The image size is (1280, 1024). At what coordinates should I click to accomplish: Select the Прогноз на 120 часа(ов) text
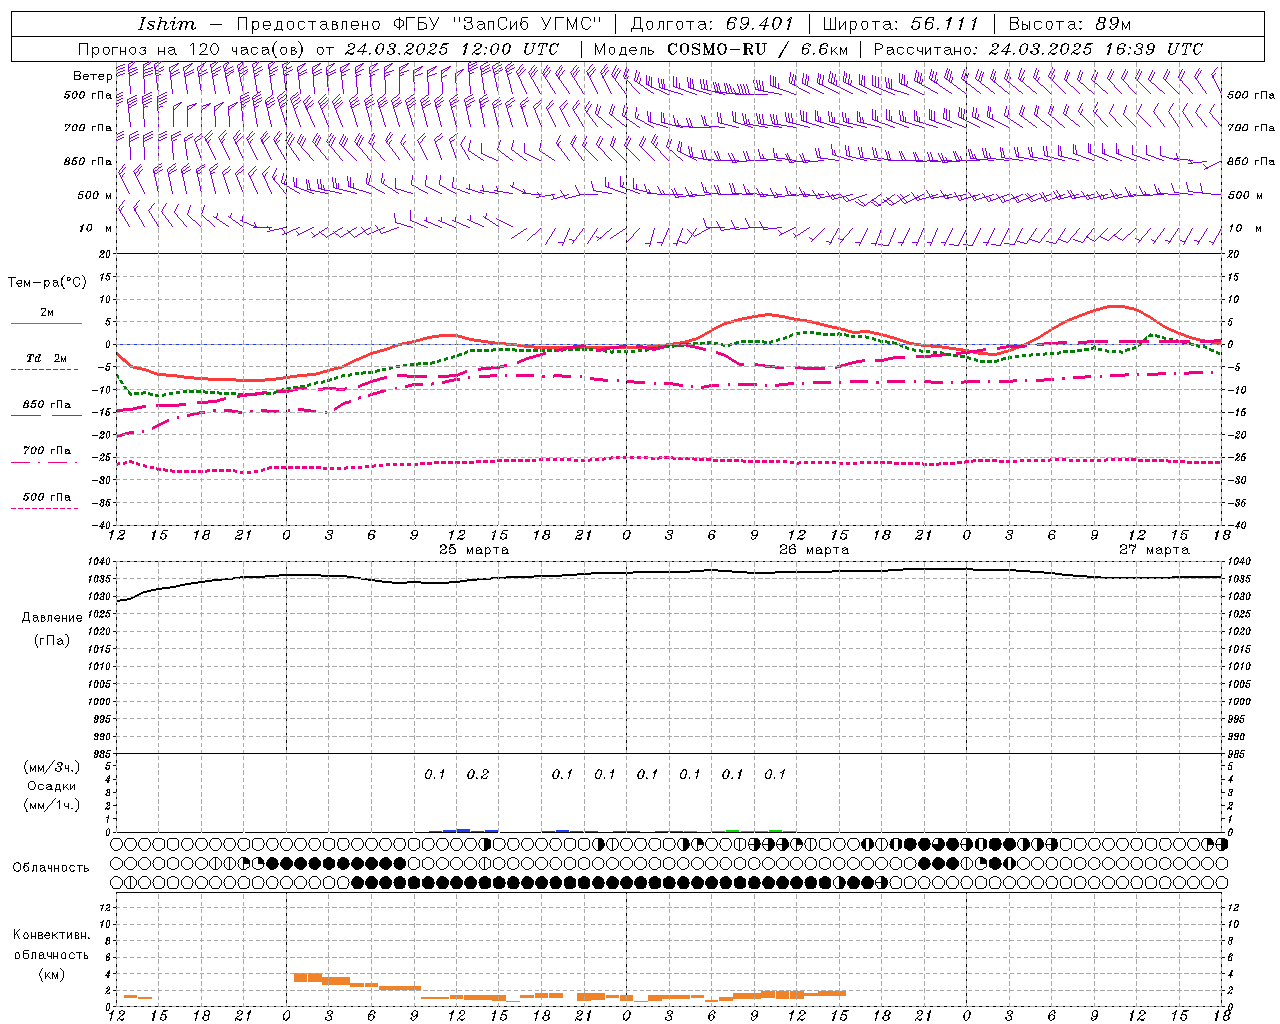[x=193, y=49]
